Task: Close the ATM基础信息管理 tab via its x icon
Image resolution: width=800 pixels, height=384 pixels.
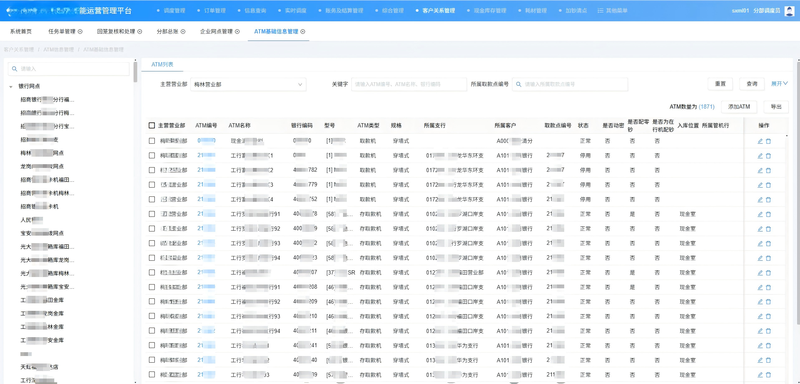Action: (303, 31)
